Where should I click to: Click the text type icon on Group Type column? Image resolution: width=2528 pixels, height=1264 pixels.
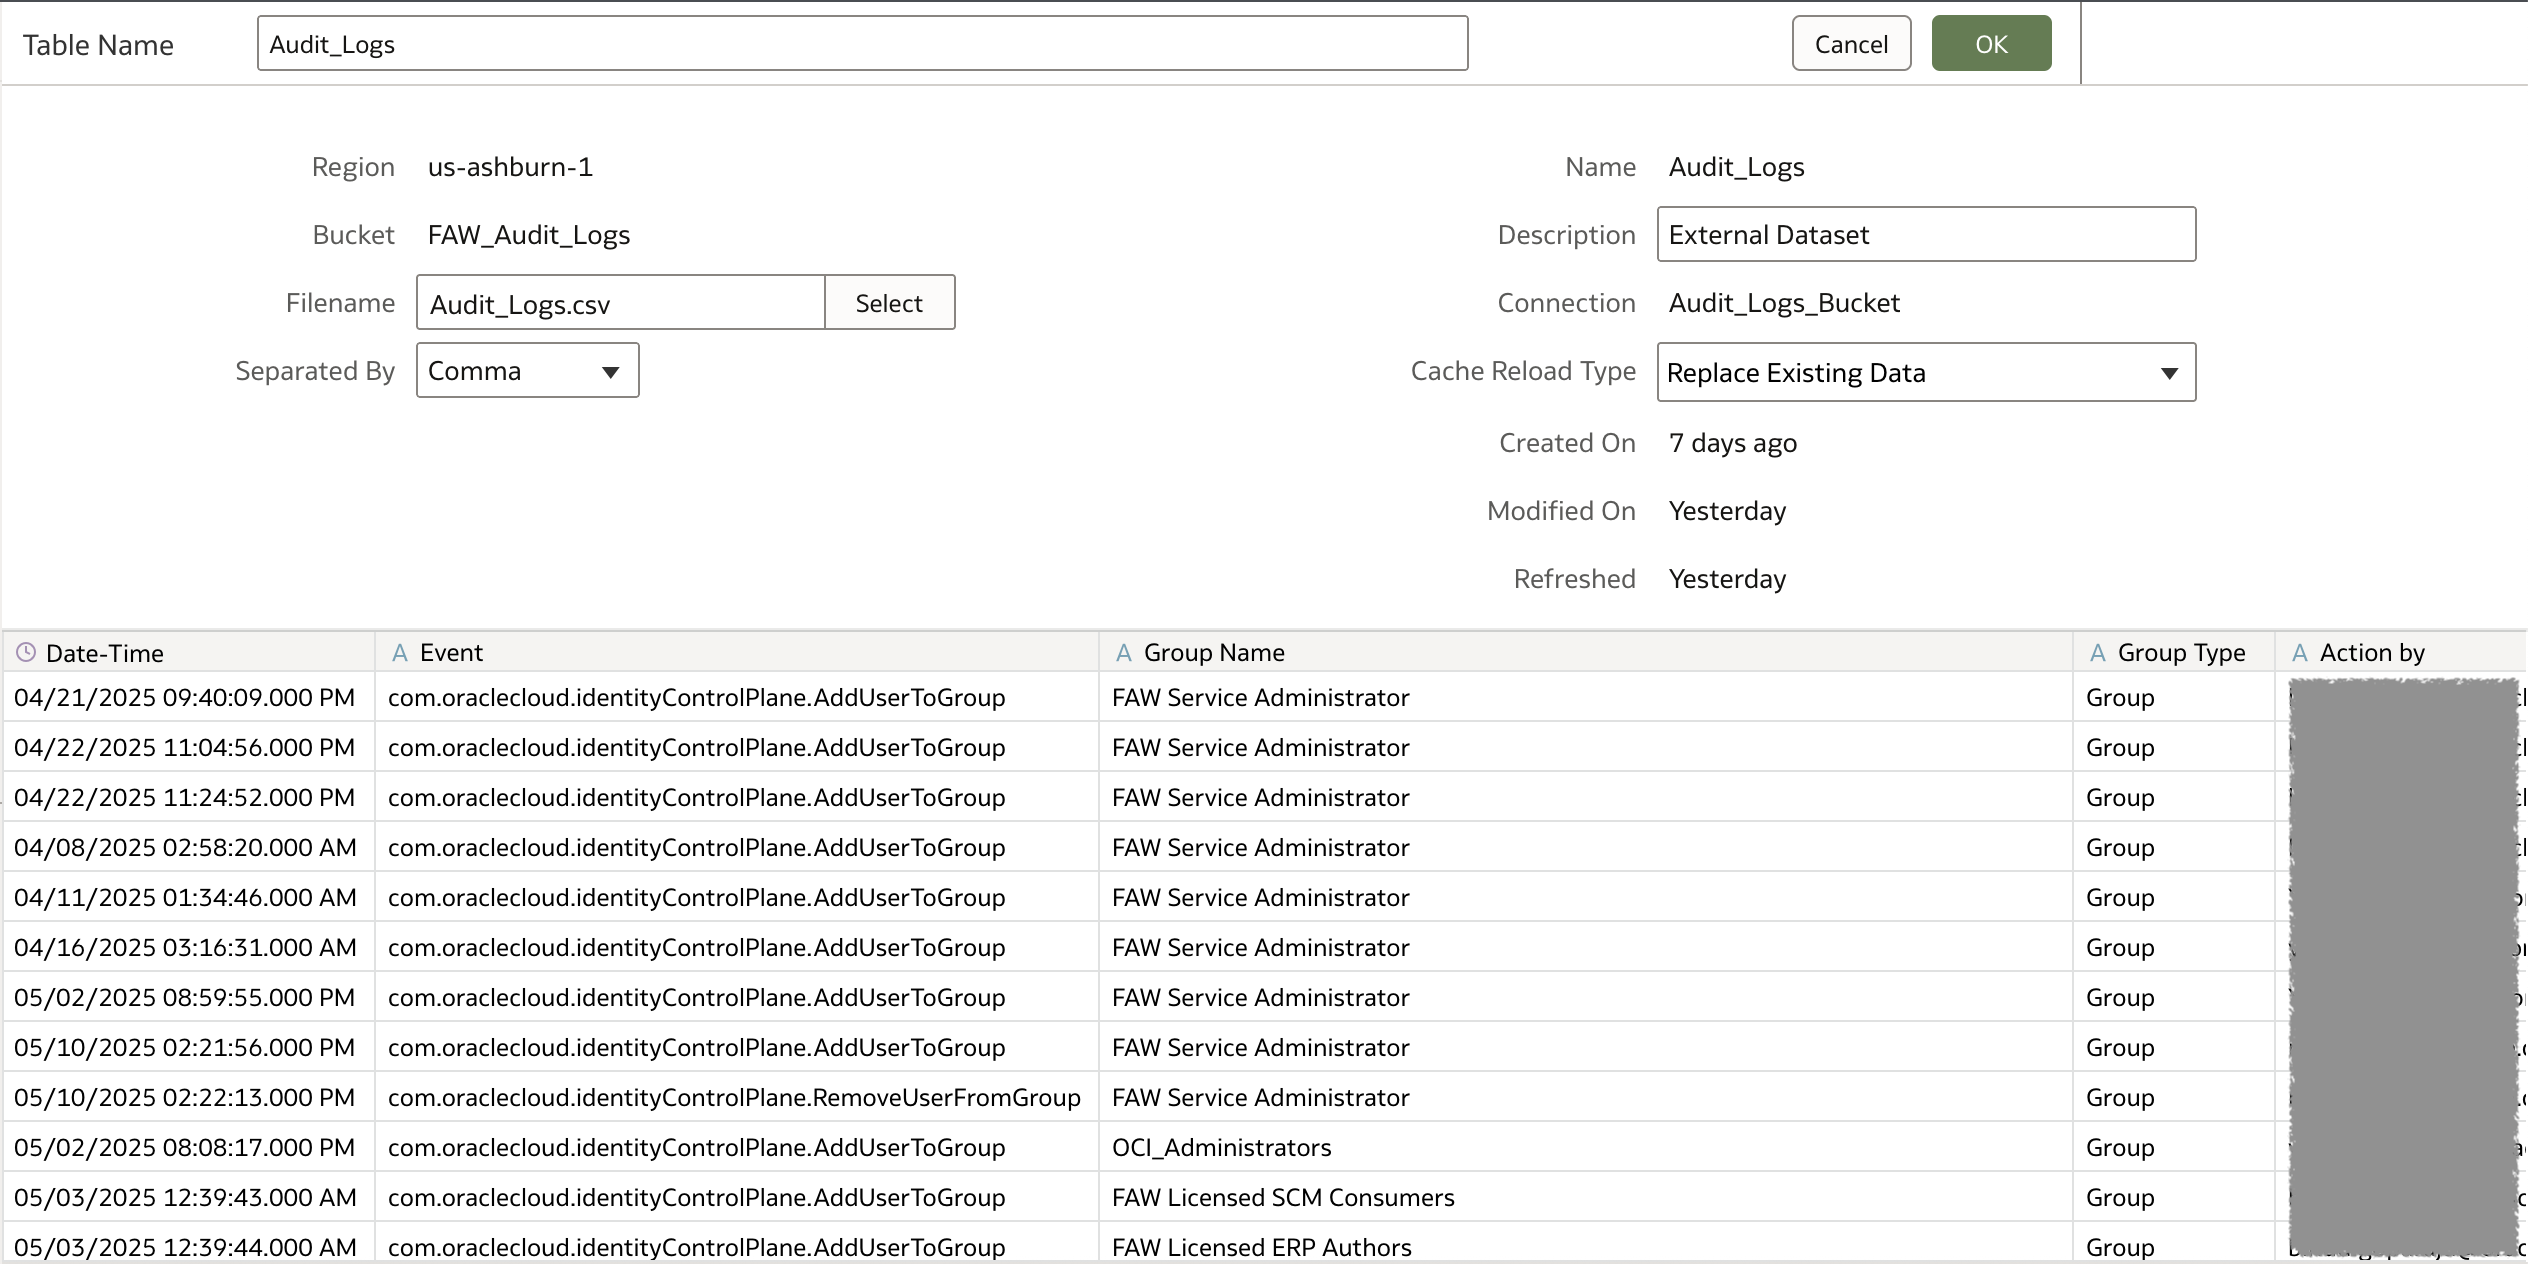pos(2096,652)
